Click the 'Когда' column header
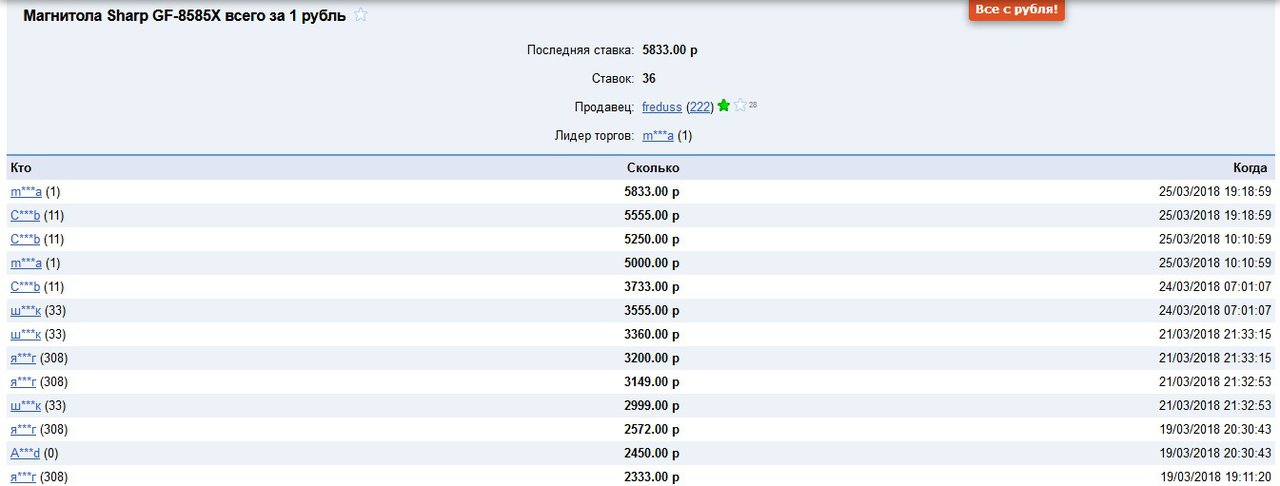1280x486 pixels. 1252,168
